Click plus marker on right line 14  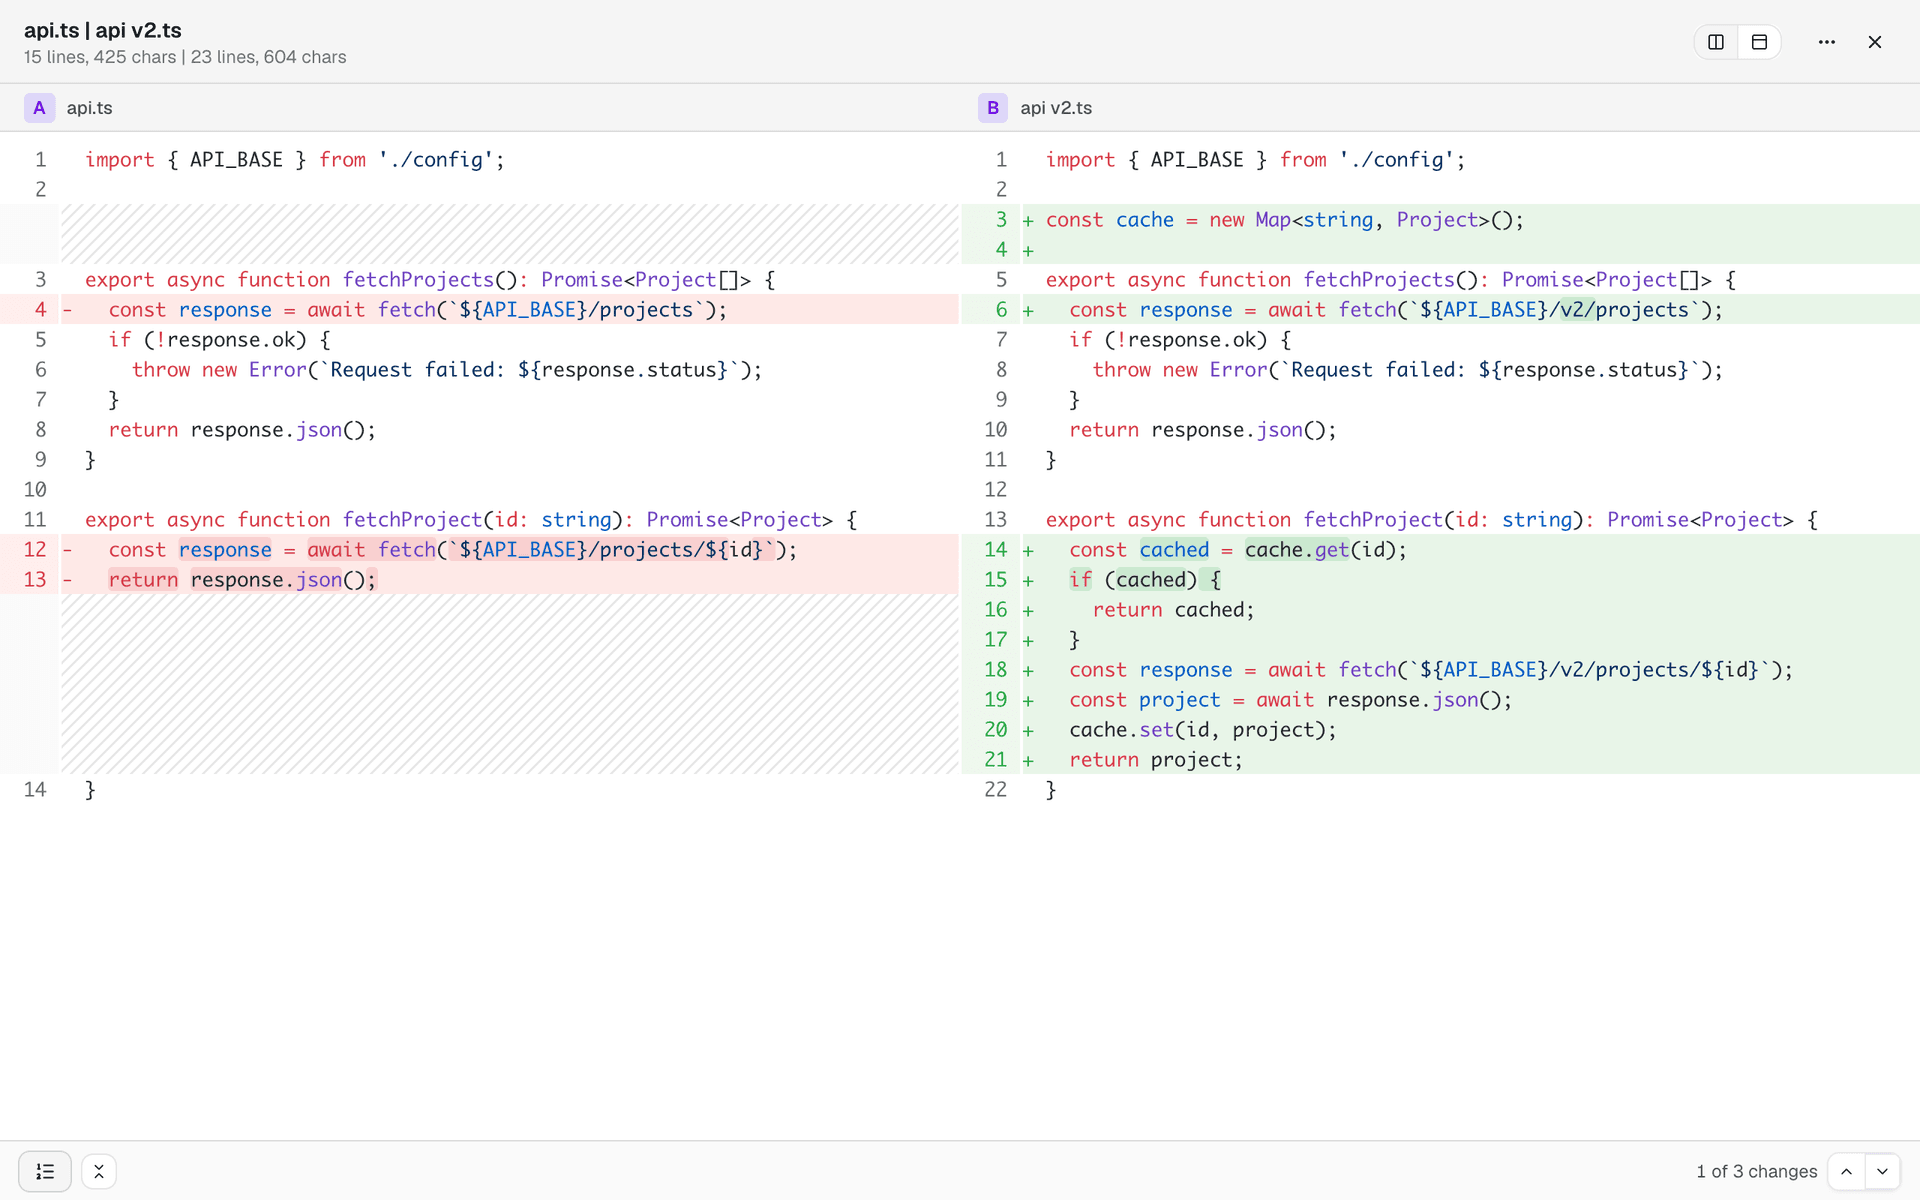[1028, 550]
